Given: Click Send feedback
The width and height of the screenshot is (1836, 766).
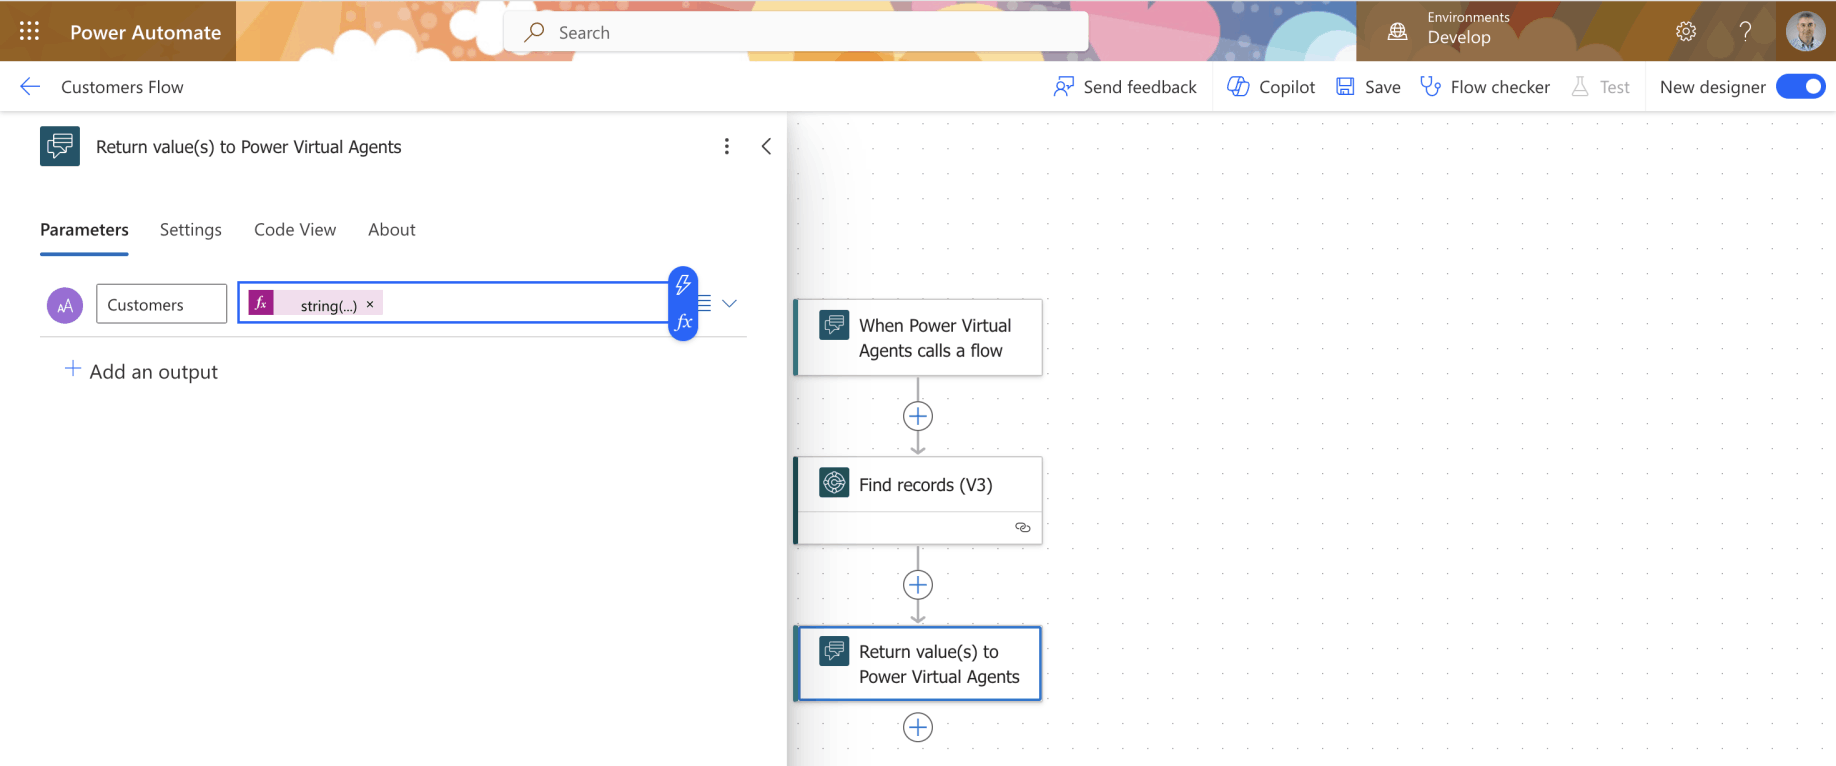Looking at the screenshot, I should pyautogui.click(x=1125, y=87).
